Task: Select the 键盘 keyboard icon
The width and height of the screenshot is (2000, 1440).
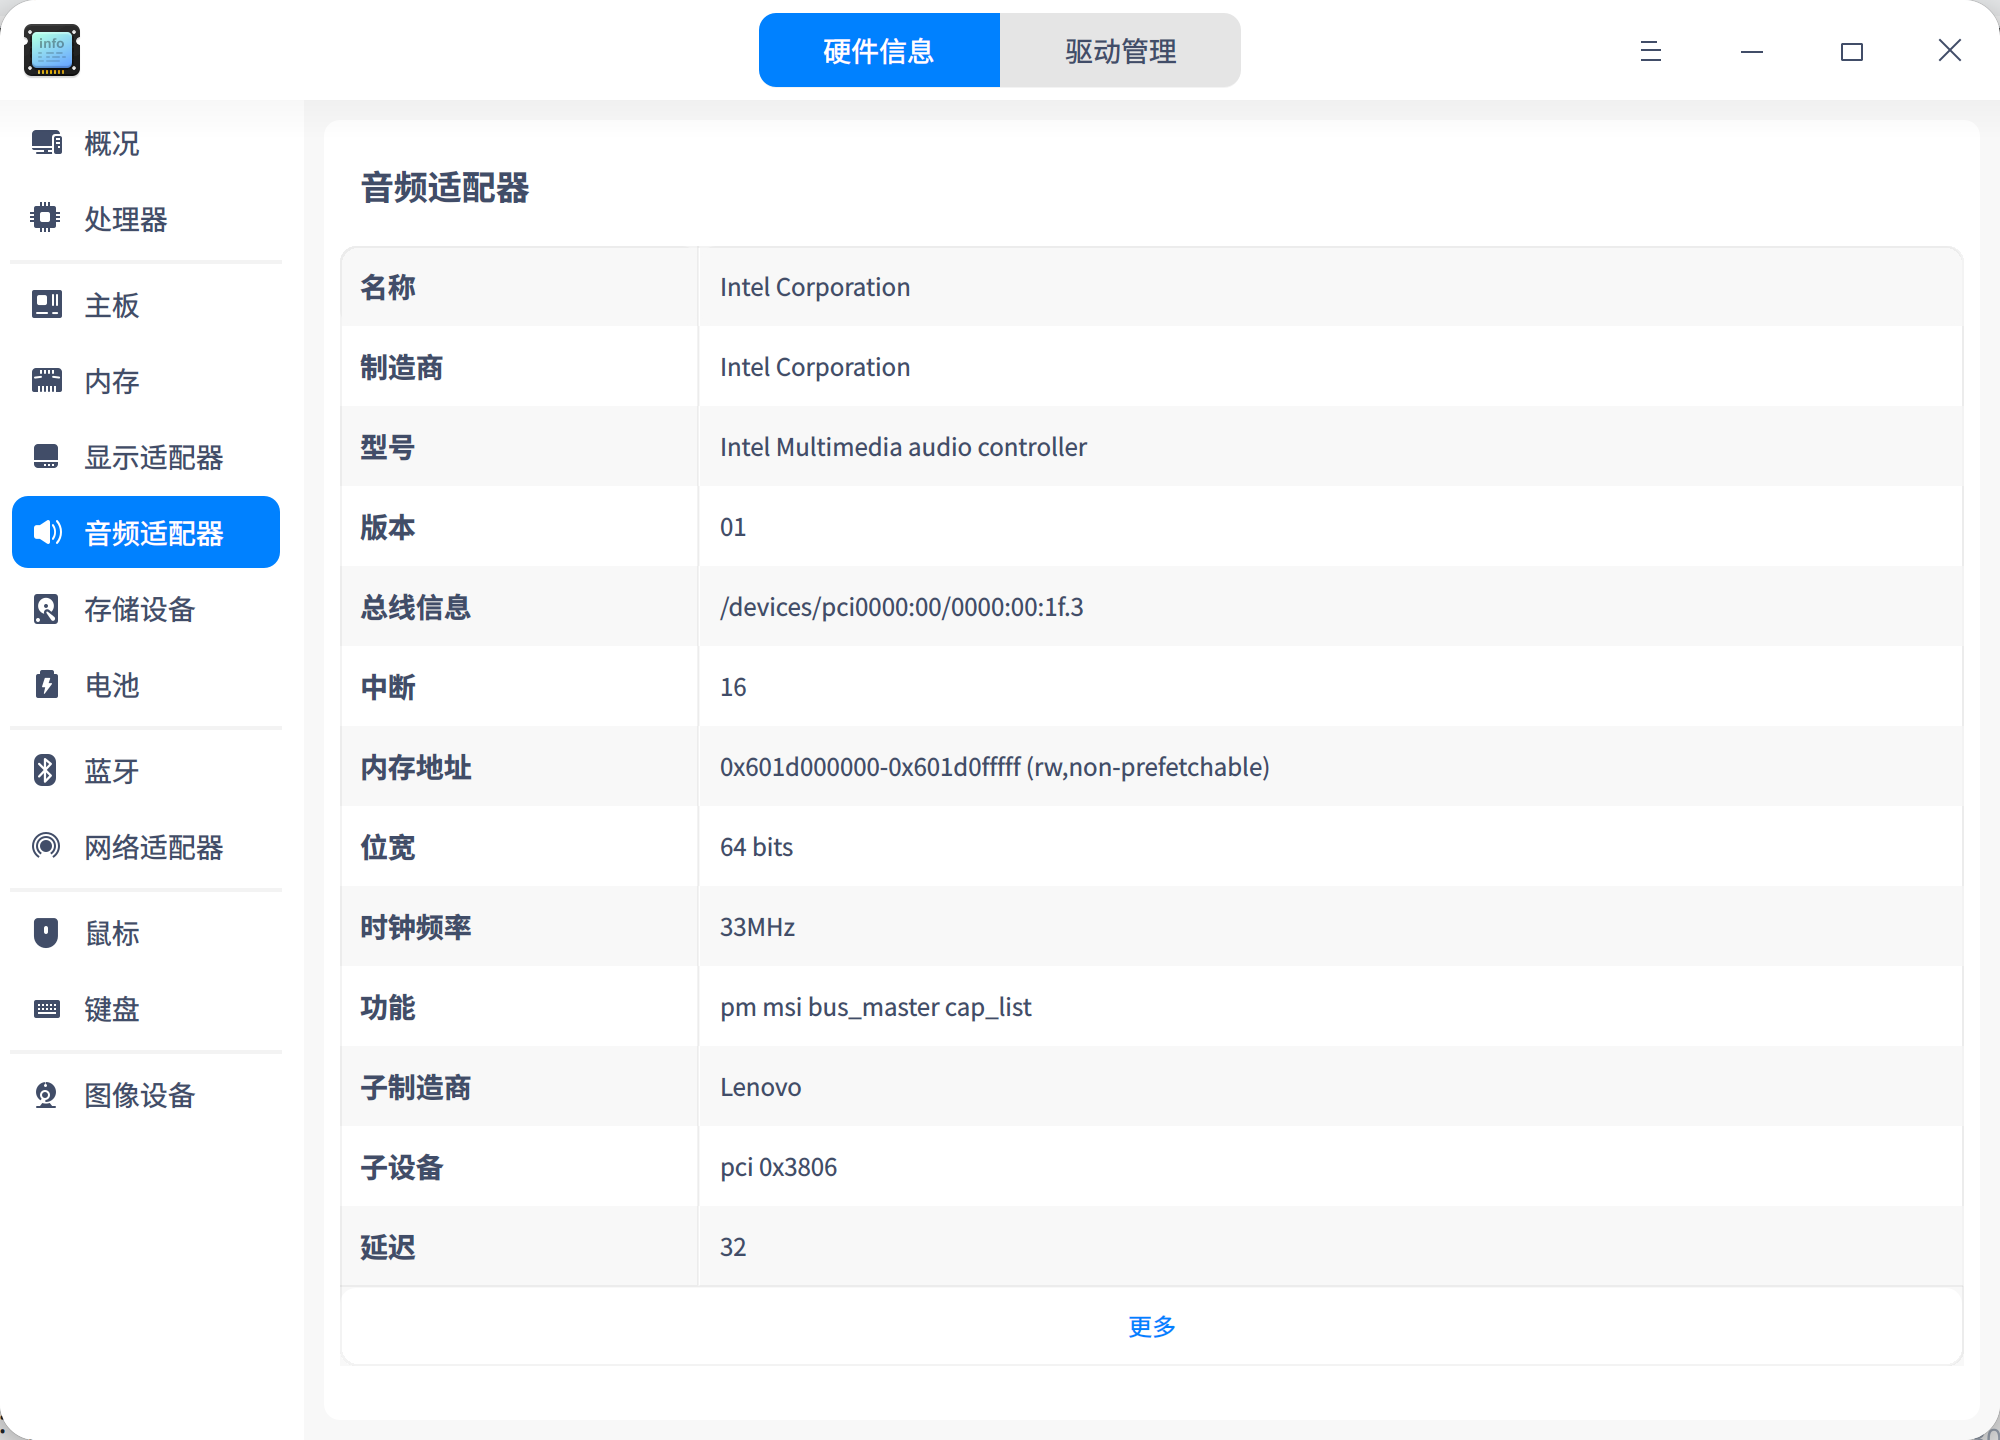Action: click(46, 1009)
